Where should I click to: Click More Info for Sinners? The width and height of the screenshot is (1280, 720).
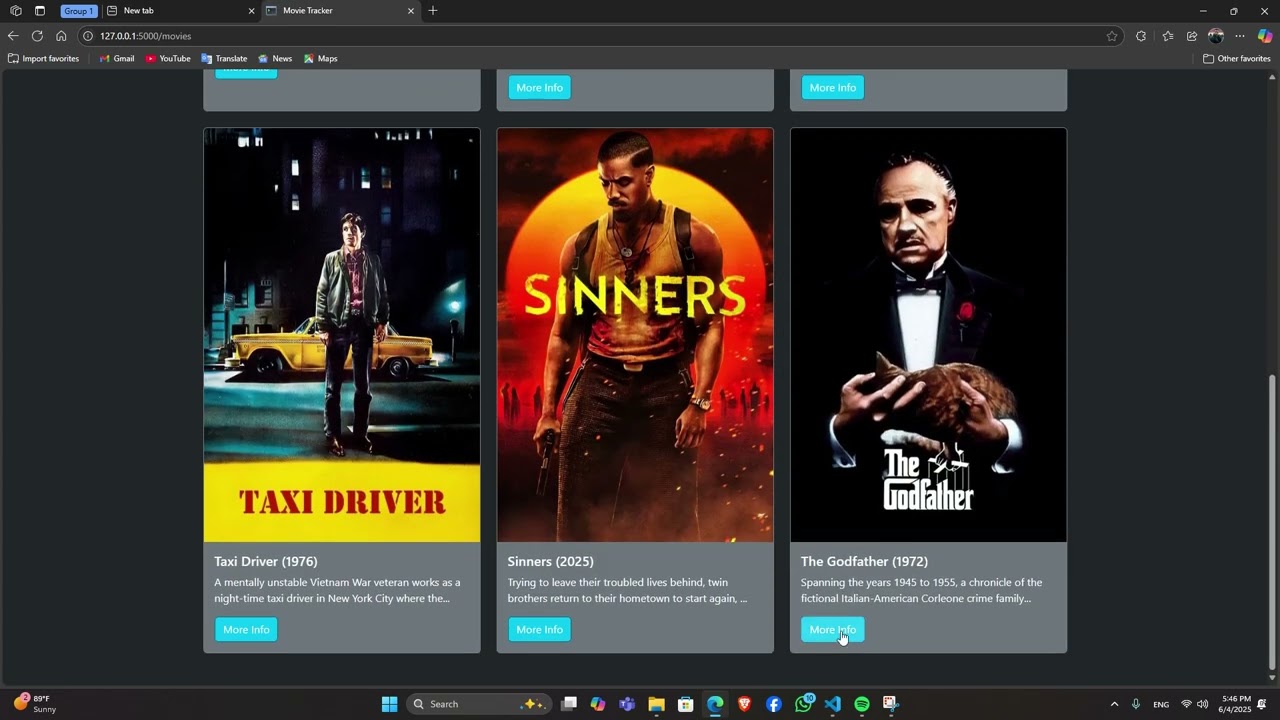pos(539,630)
